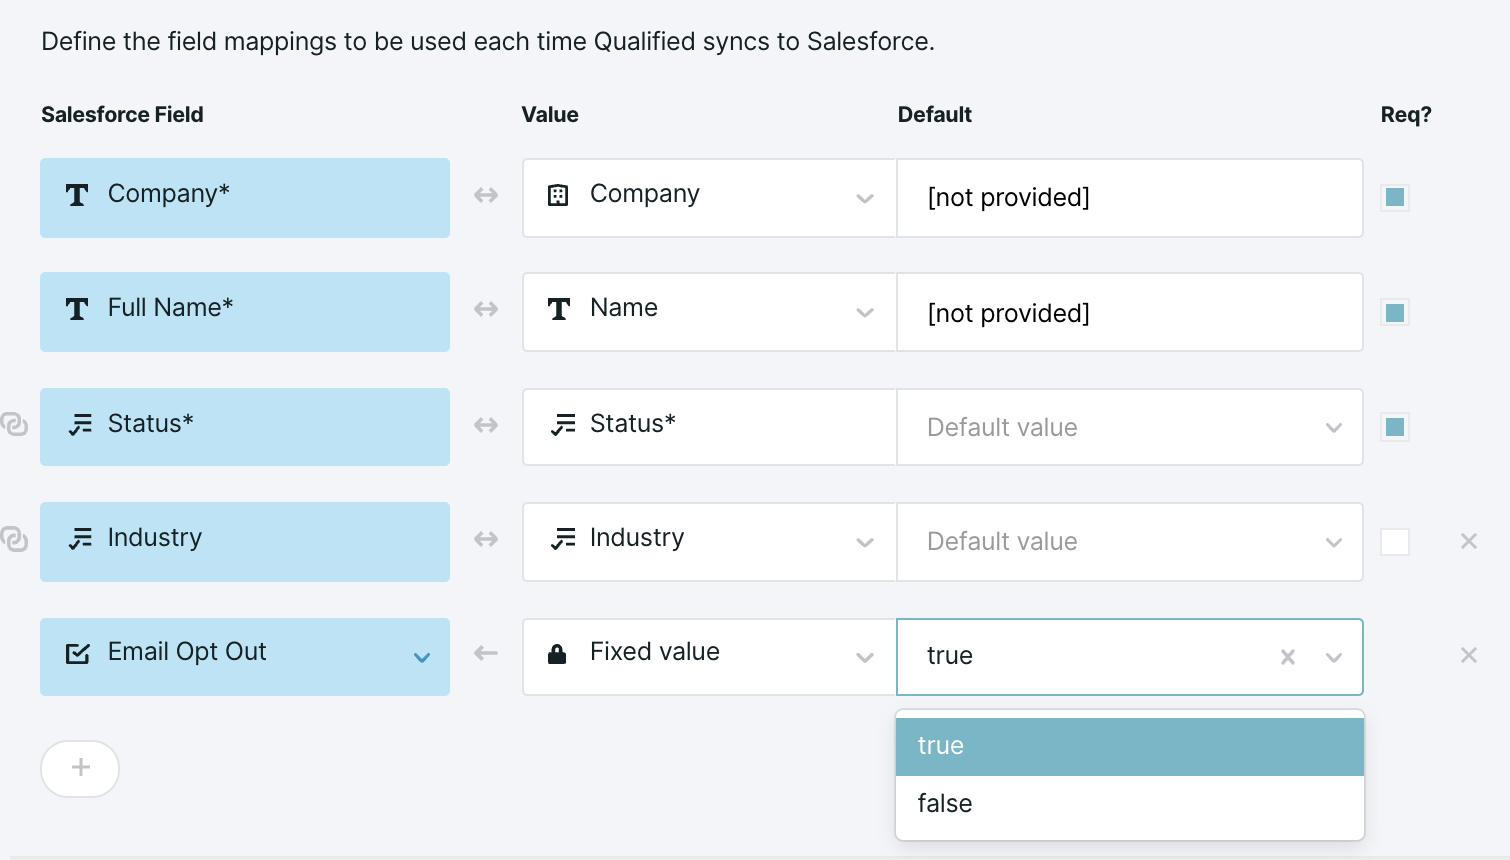Click the building icon in the Company value selector
Image resolution: width=1510 pixels, height=860 pixels.
pos(559,195)
